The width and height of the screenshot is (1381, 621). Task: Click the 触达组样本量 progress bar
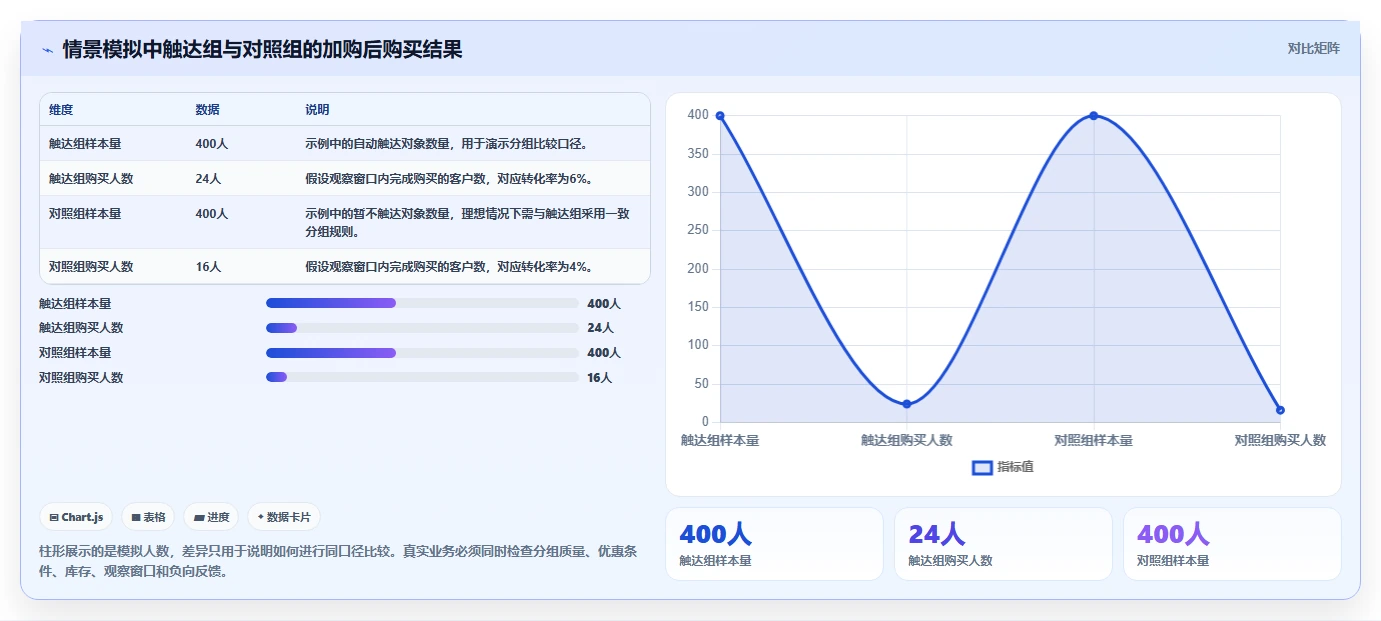[x=422, y=303]
